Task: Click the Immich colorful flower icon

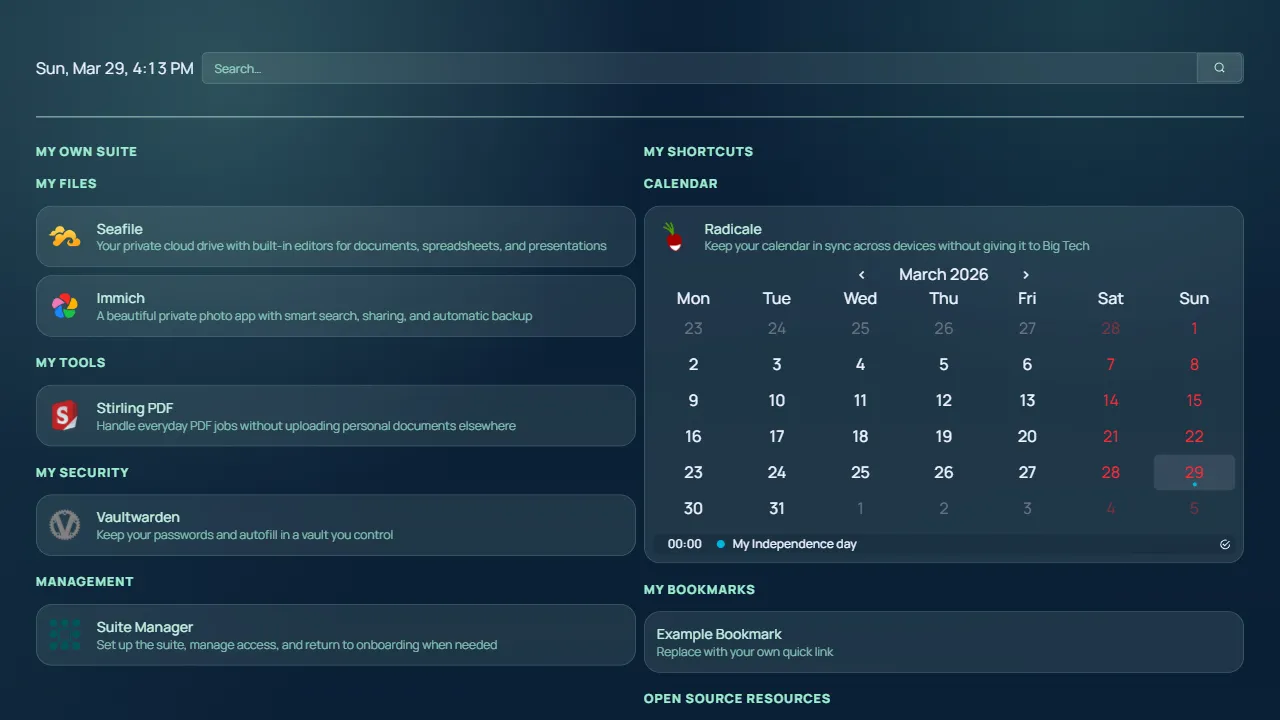Action: click(64, 306)
